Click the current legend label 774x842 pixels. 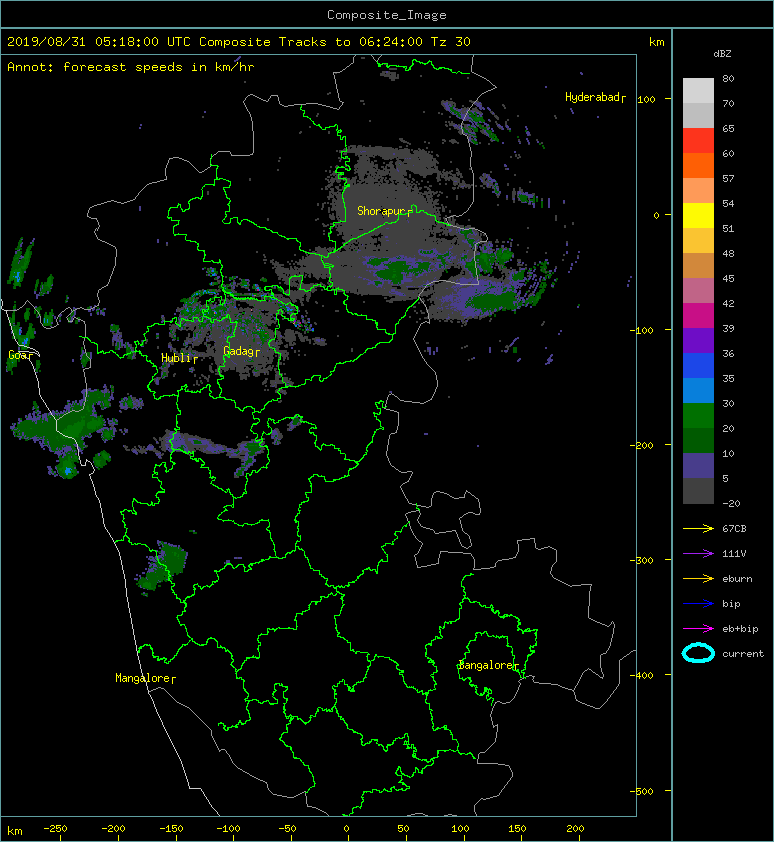[x=743, y=654]
